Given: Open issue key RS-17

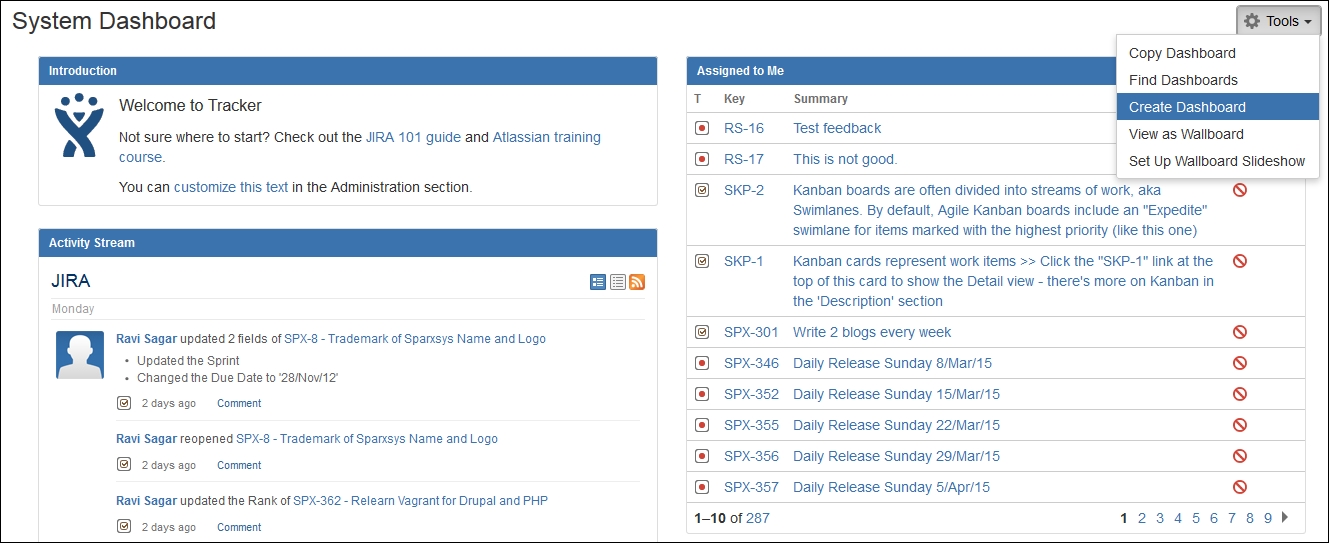Looking at the screenshot, I should tap(744, 159).
